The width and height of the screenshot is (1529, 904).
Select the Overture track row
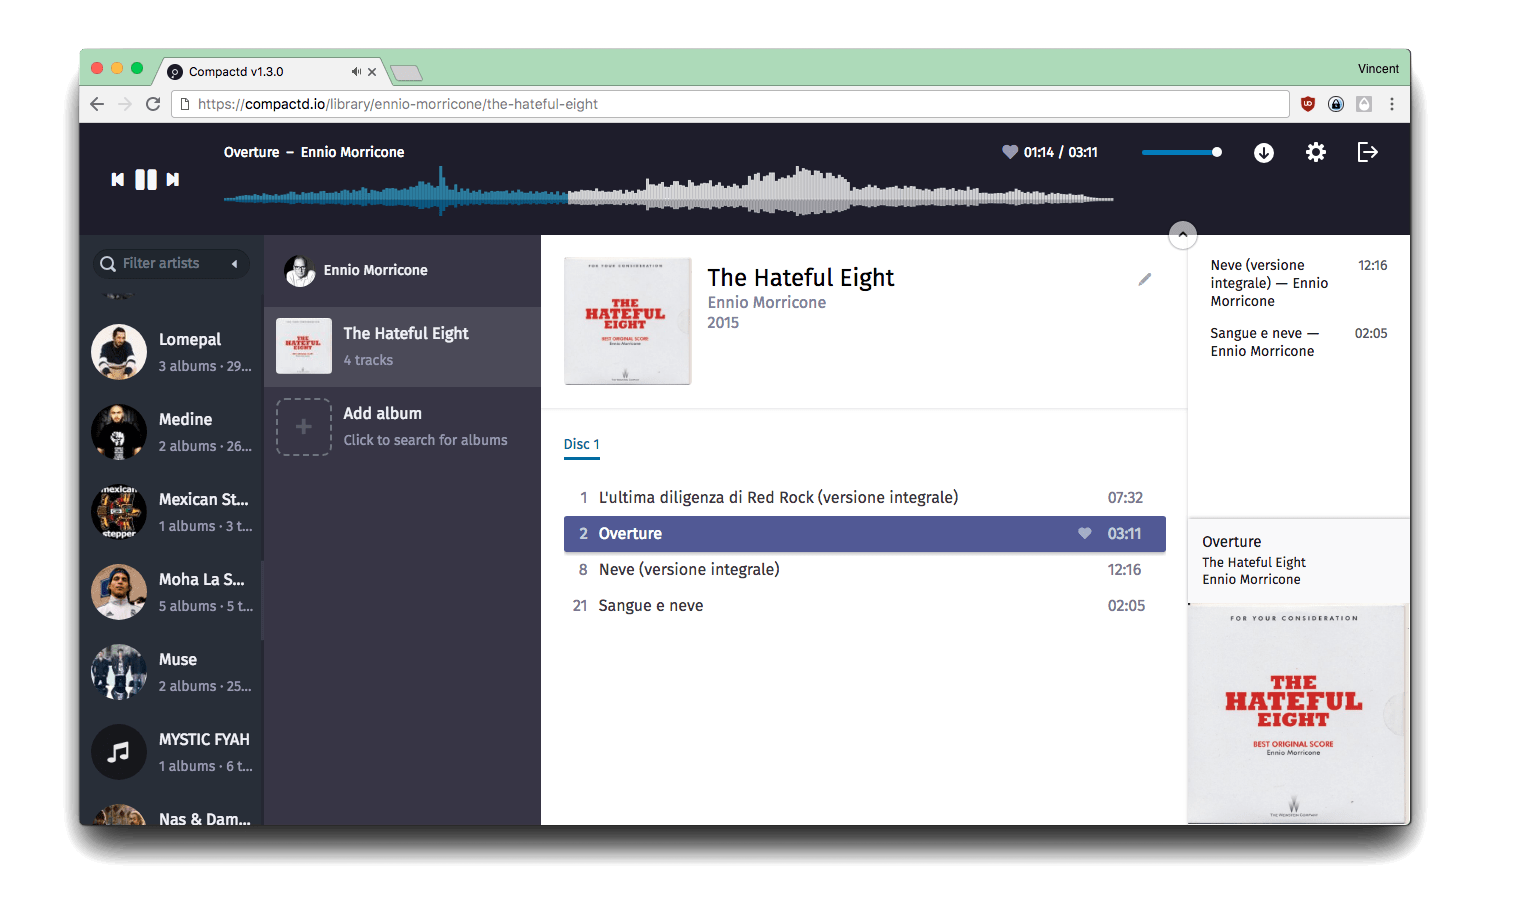(x=865, y=533)
